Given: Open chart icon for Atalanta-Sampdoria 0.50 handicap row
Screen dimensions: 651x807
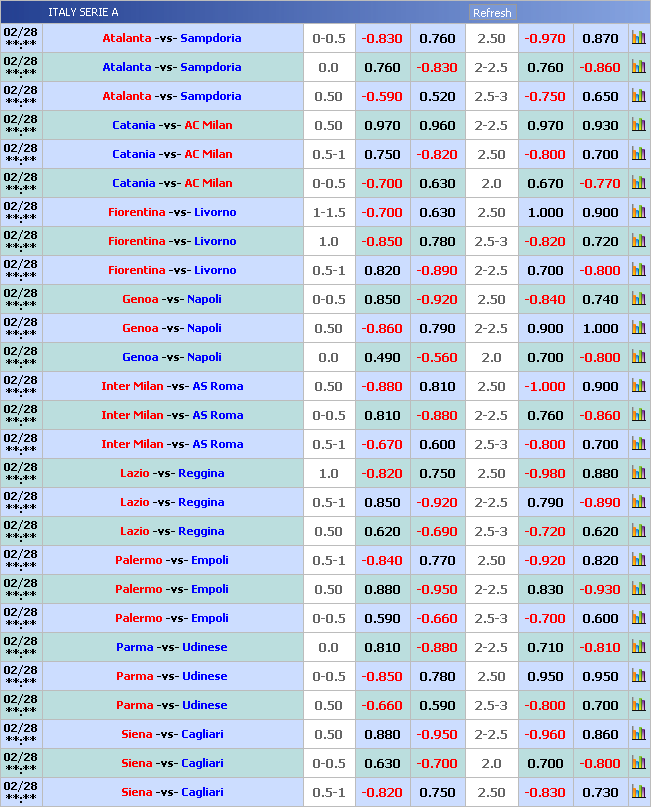Looking at the screenshot, I should (639, 96).
